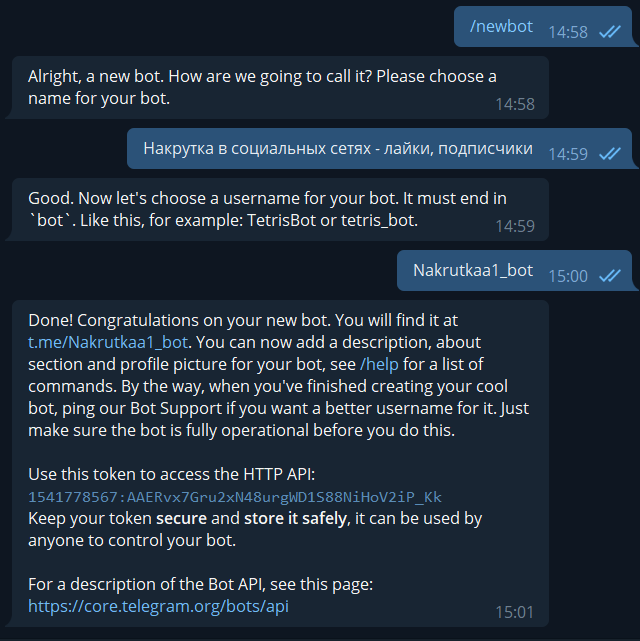This screenshot has height=641, width=640.
Task: Click the /newbot command in sent message
Action: pos(501,27)
